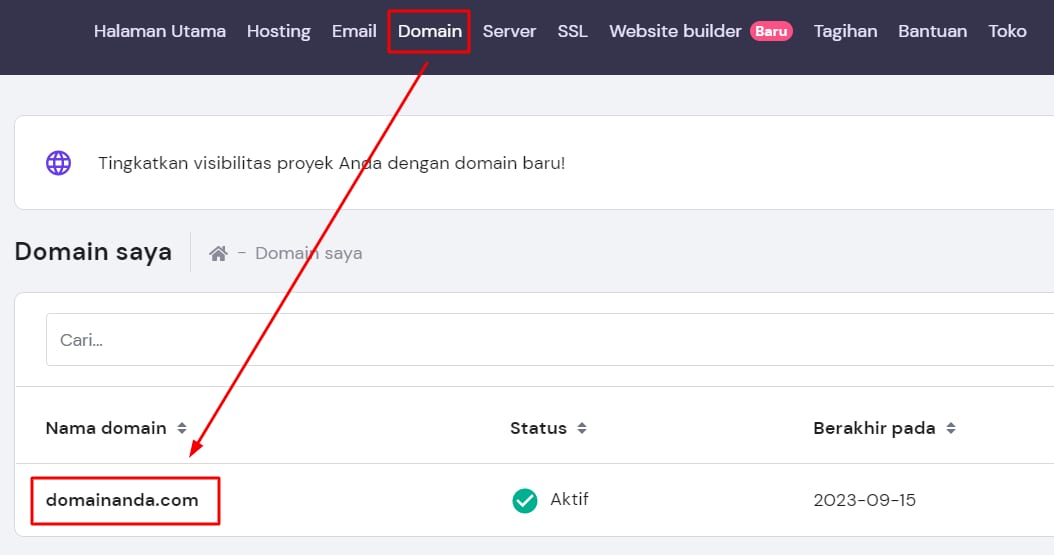Select the Domain menu item
The image size is (1054, 555).
pyautogui.click(x=430, y=31)
